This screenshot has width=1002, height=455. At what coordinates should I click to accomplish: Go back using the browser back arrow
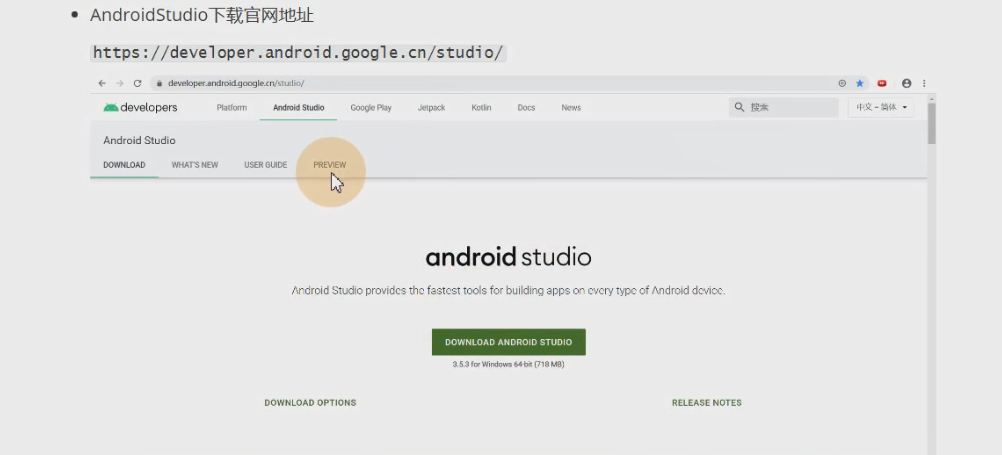tap(102, 83)
